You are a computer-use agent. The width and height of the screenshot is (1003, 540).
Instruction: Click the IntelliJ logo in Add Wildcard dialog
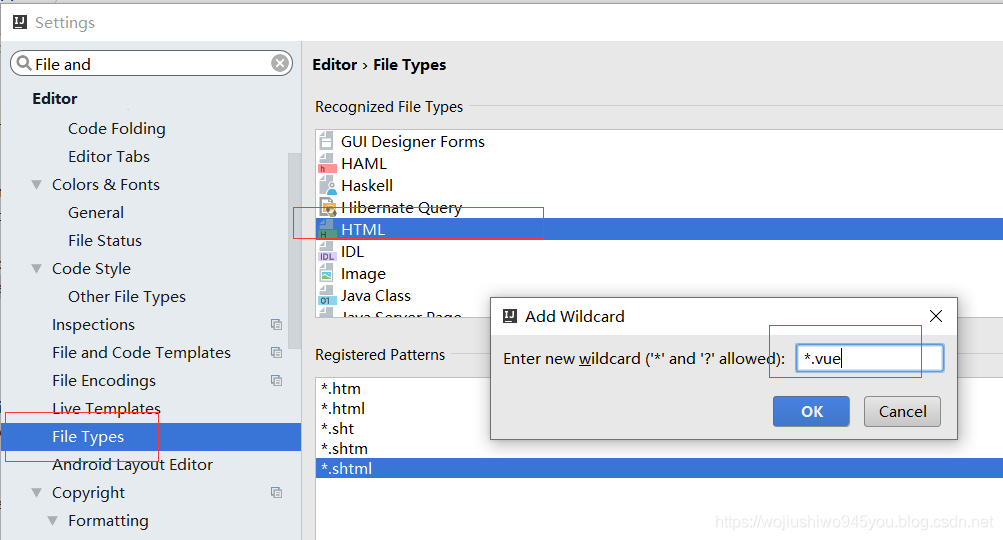[x=510, y=316]
